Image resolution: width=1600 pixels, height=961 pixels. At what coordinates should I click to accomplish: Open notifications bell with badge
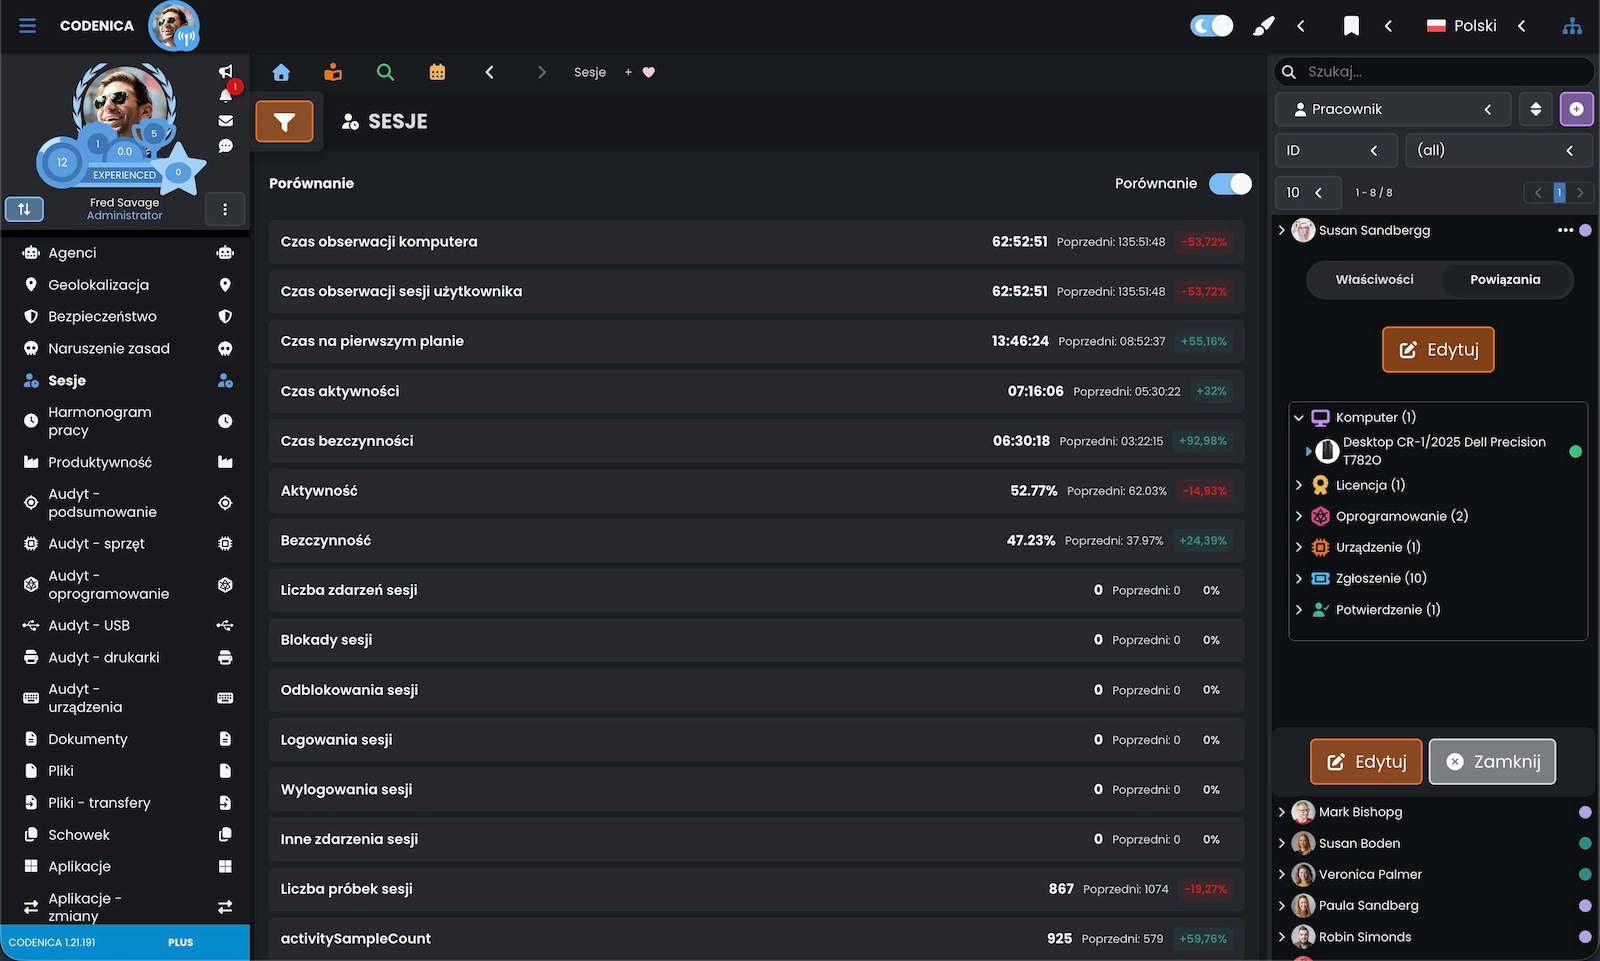pyautogui.click(x=226, y=95)
